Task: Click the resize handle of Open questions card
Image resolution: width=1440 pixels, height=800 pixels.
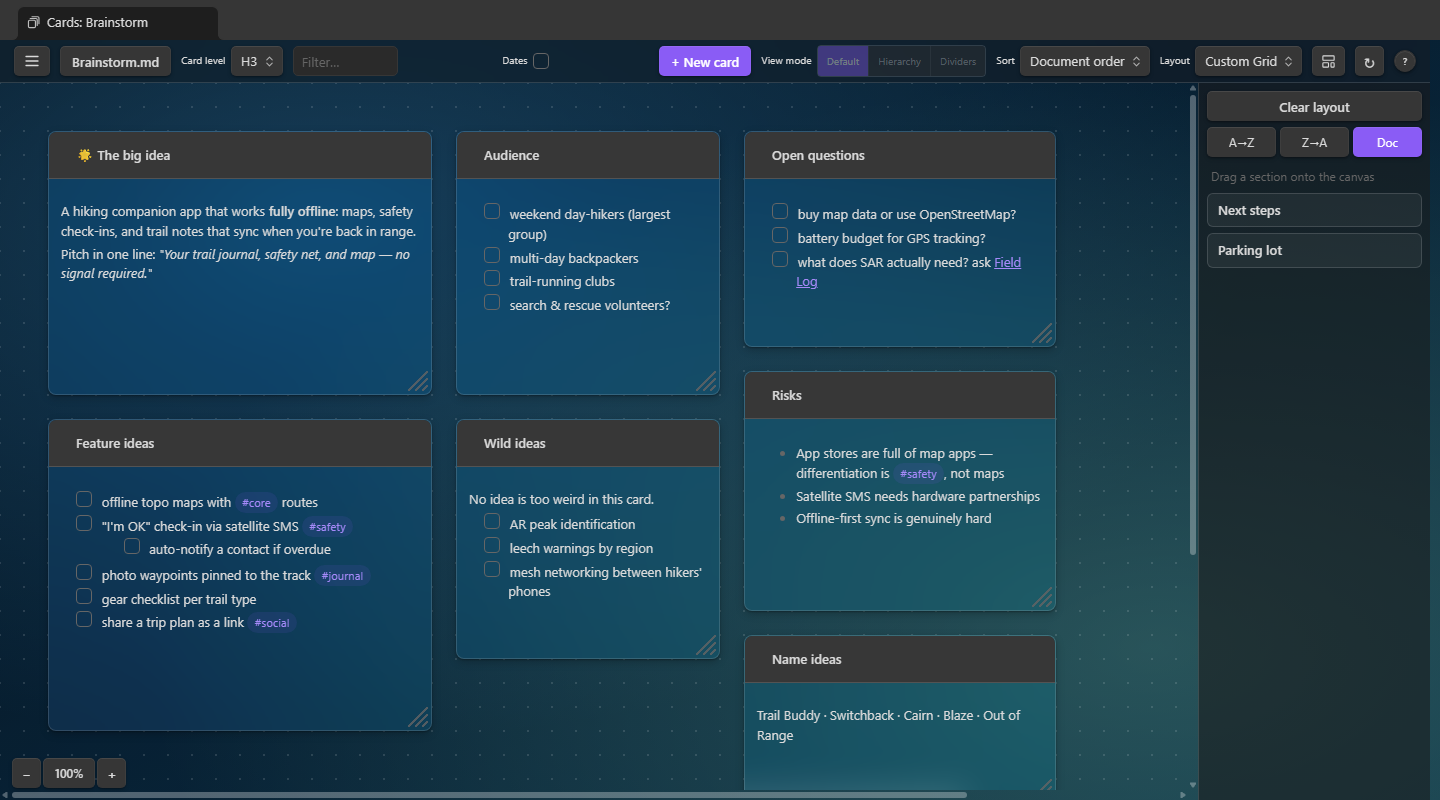Action: (x=1043, y=334)
